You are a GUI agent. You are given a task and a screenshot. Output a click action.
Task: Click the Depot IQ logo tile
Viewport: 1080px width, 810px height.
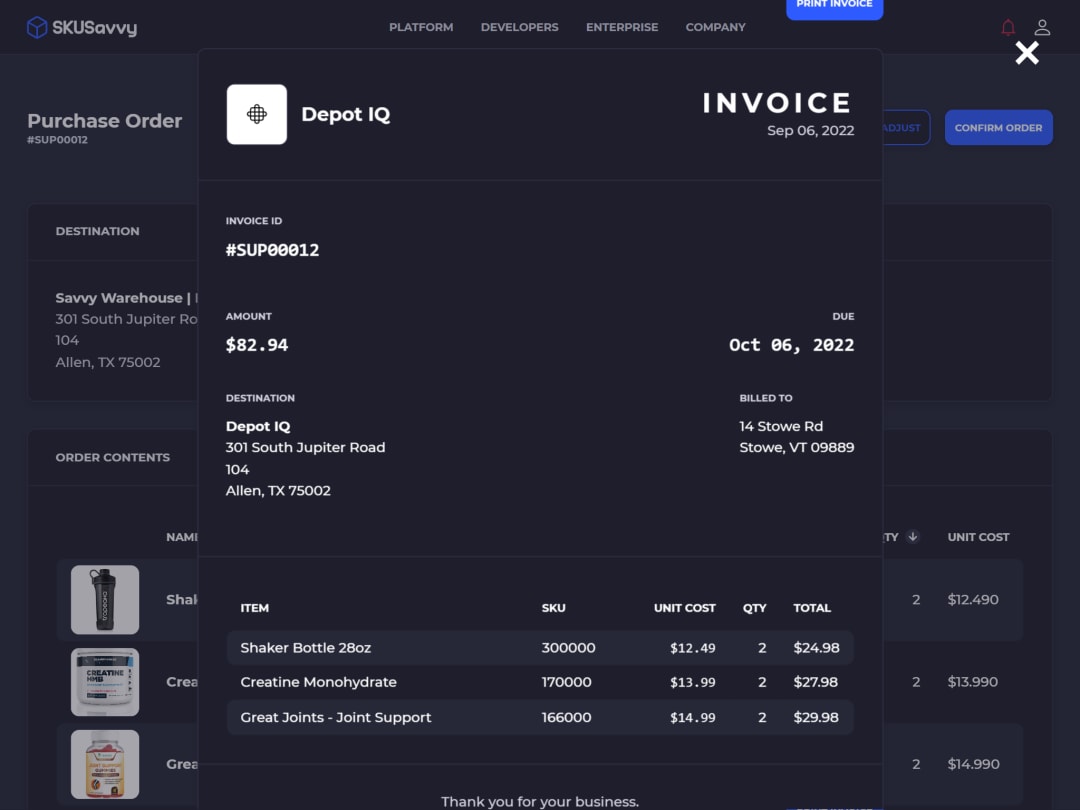coord(257,114)
